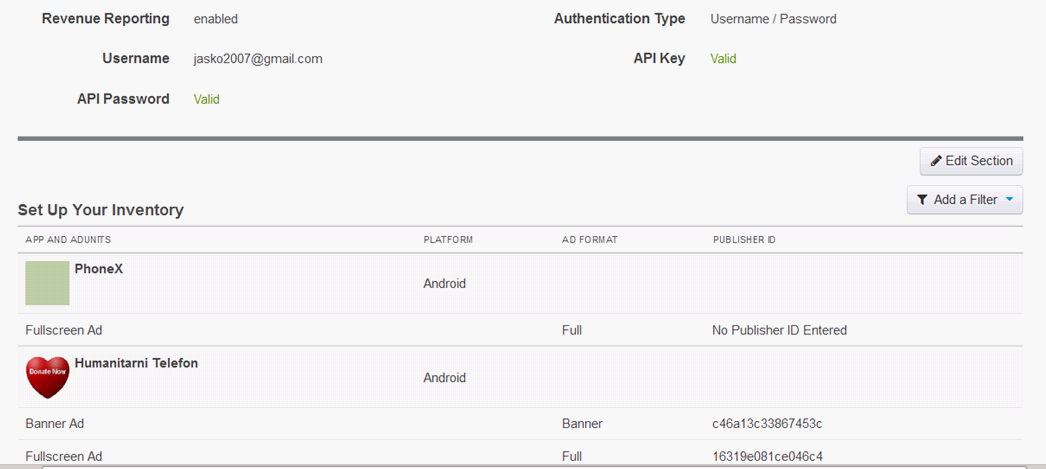
Task: Click No Publisher ID Entered text
Action: (x=779, y=330)
